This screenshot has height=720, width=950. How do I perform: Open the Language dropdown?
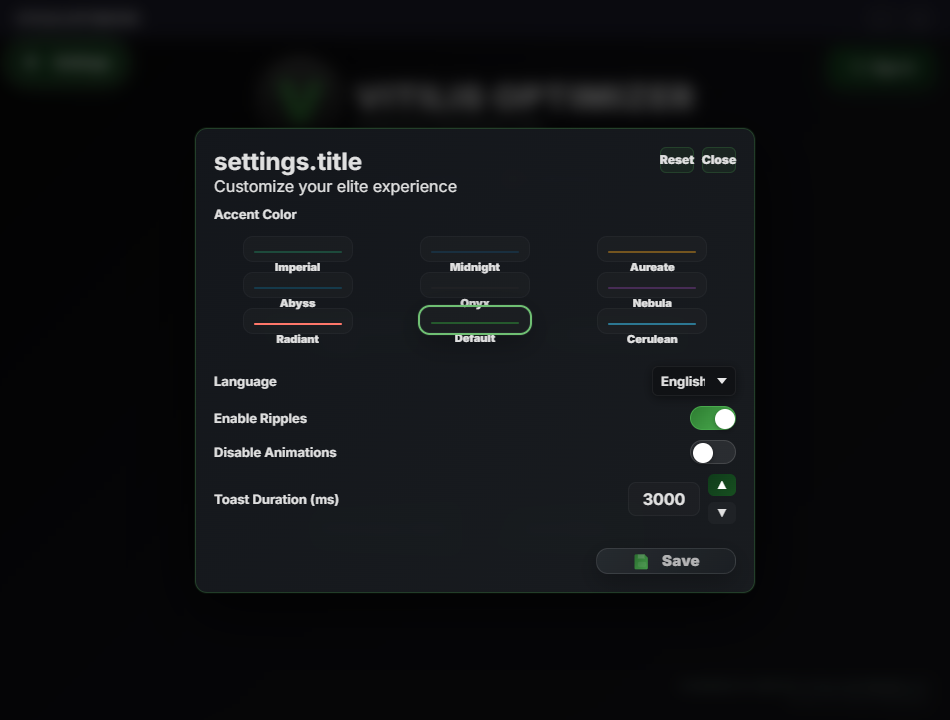(693, 381)
